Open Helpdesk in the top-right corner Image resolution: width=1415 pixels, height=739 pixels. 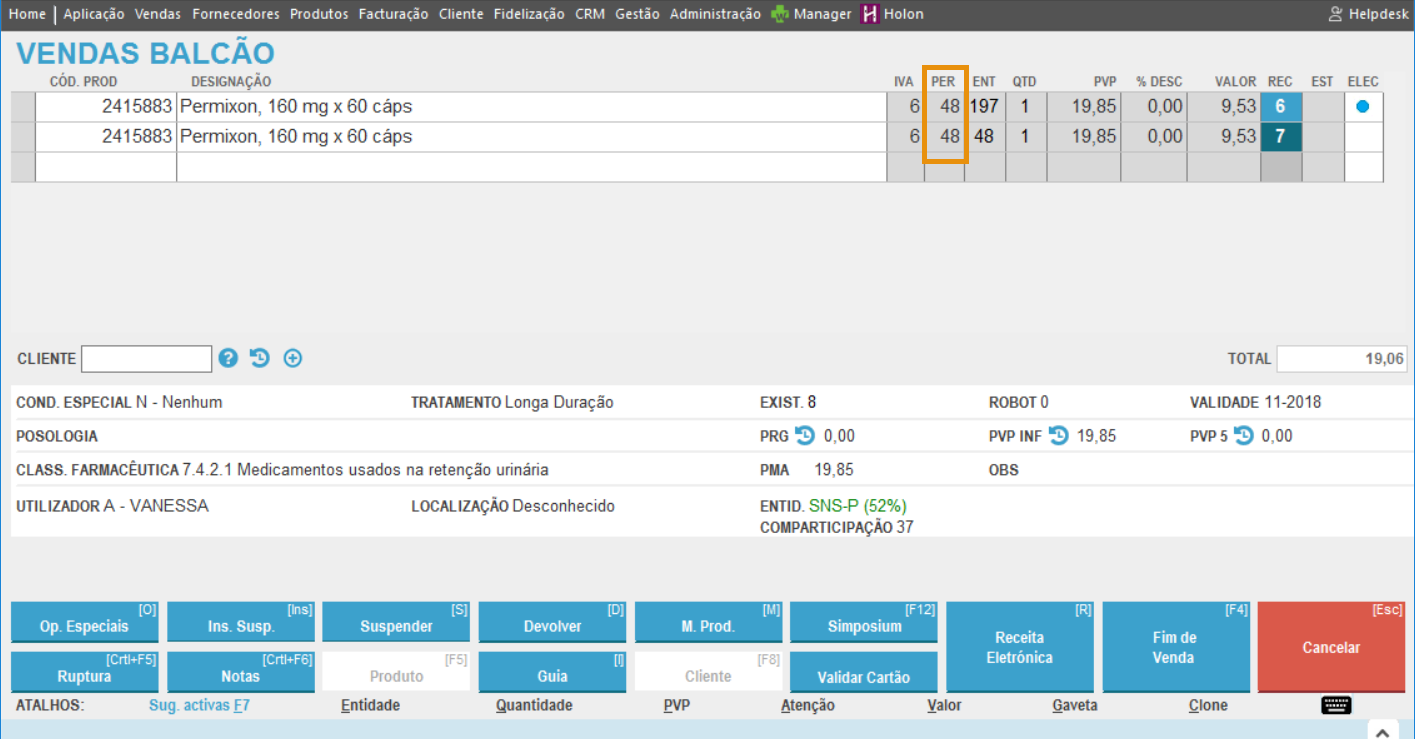click(x=1368, y=14)
